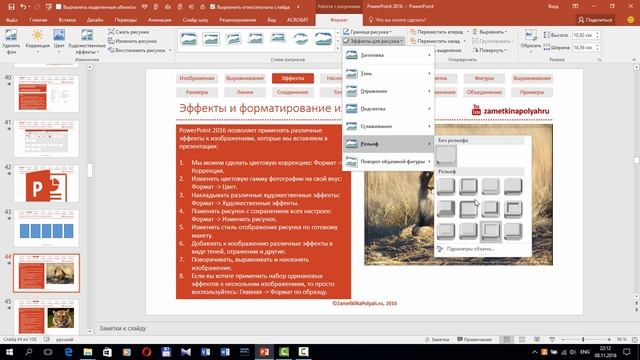640x360 pixels.
Task: Save the presentation with the floppy icon
Action: coord(11,7)
